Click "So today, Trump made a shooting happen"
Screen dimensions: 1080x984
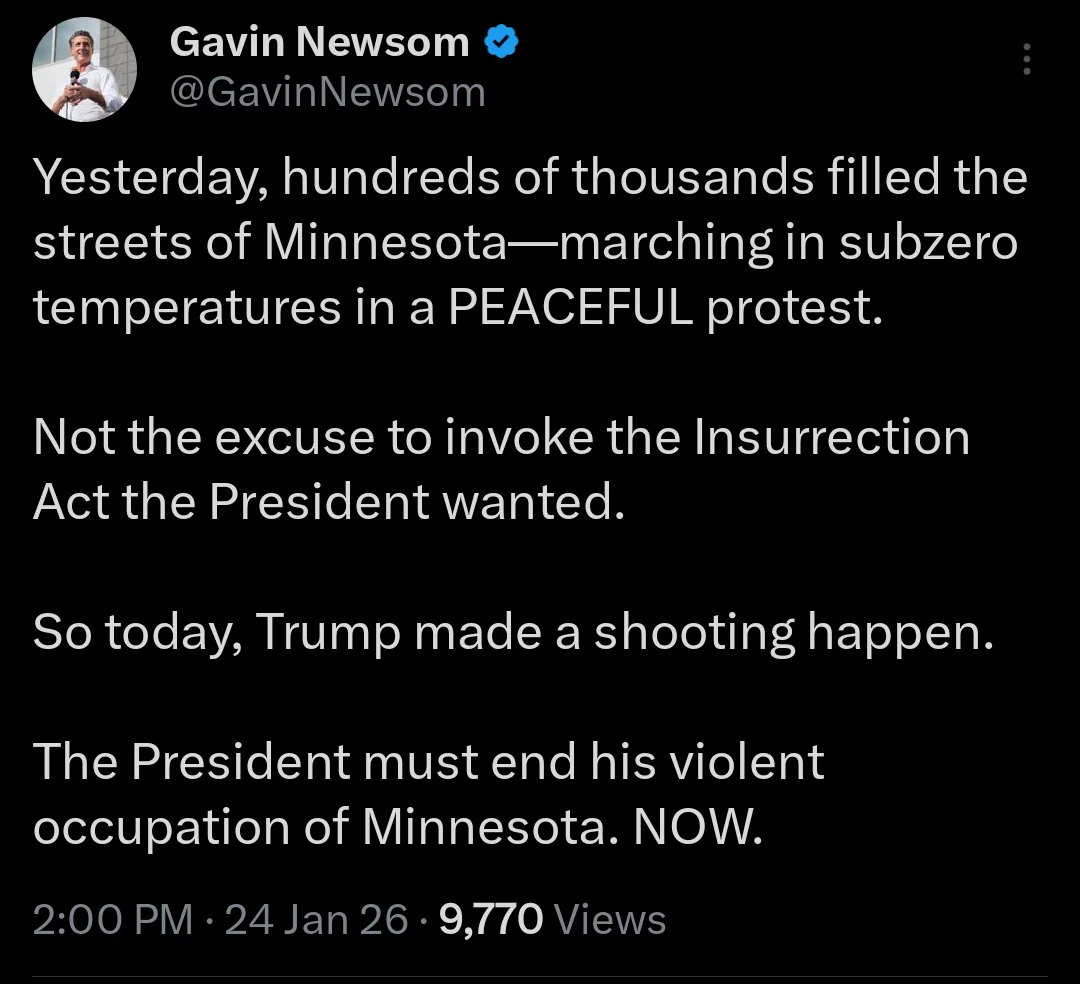[x=514, y=632]
